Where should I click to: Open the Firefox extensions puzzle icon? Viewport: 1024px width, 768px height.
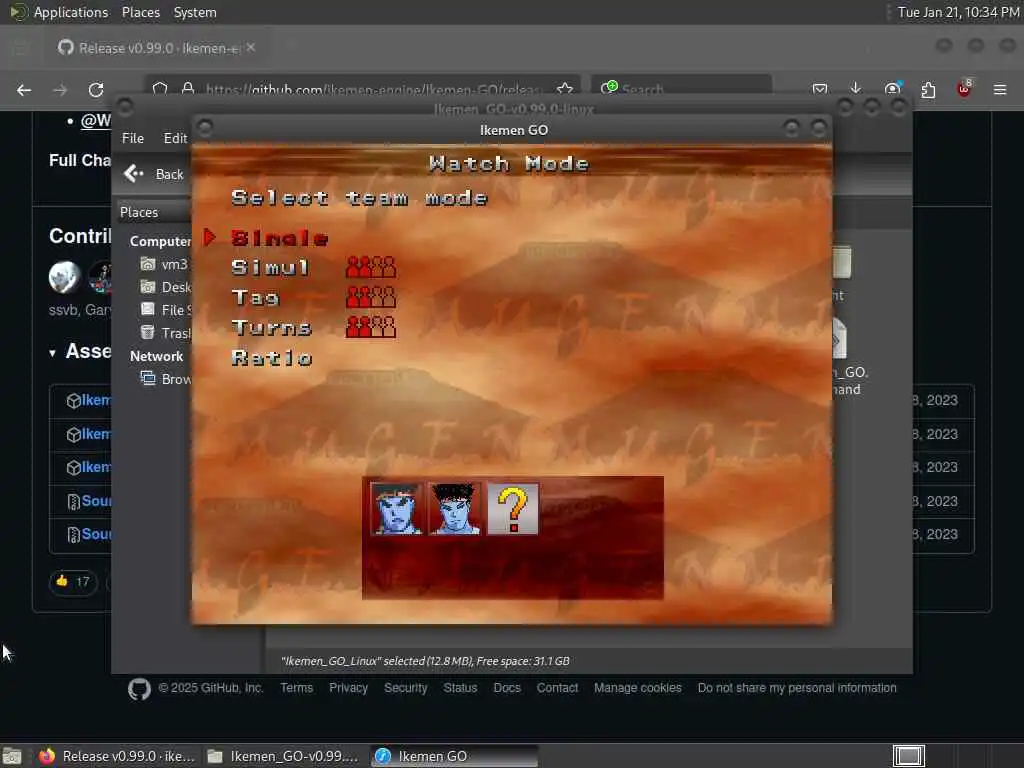coord(928,89)
